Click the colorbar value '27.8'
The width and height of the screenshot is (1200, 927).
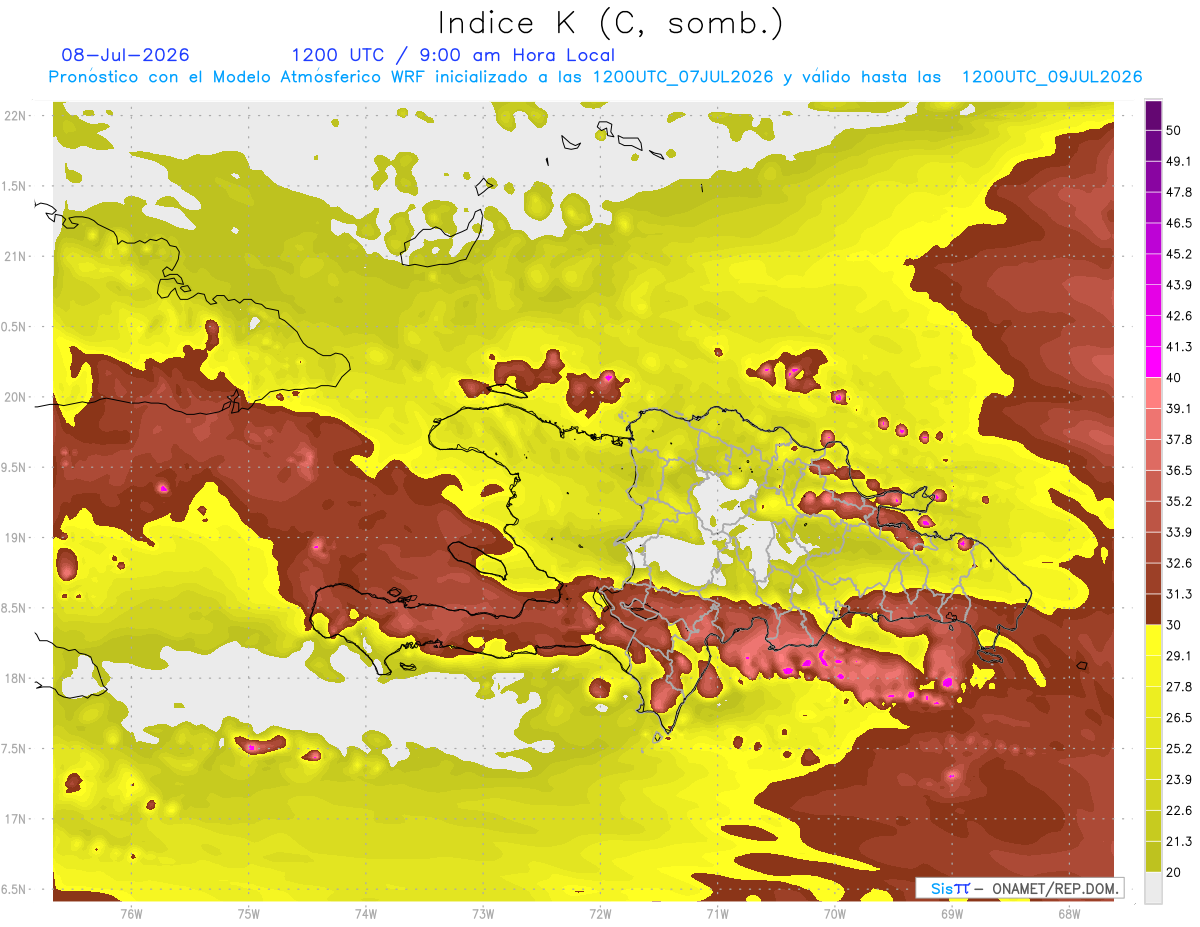(x=1179, y=687)
